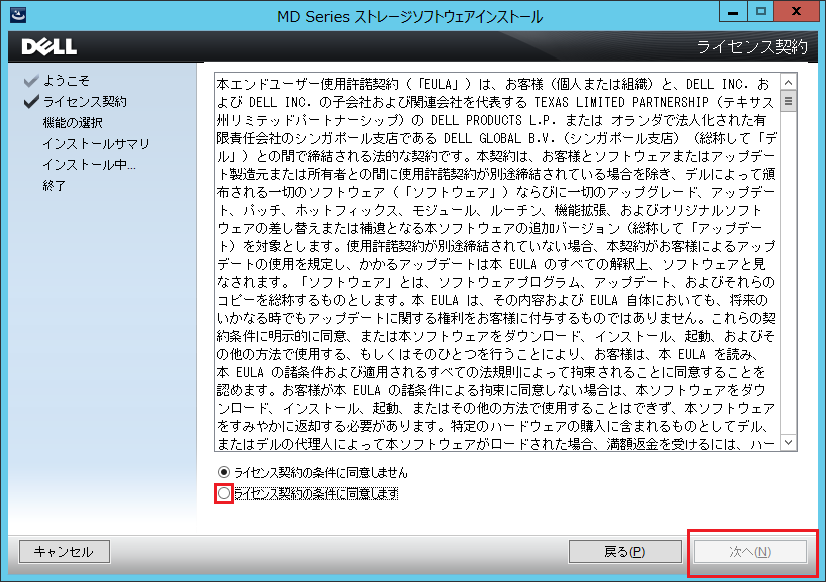Click the scroll down arrow of the EULA text
826x582 pixels.
coord(789,442)
